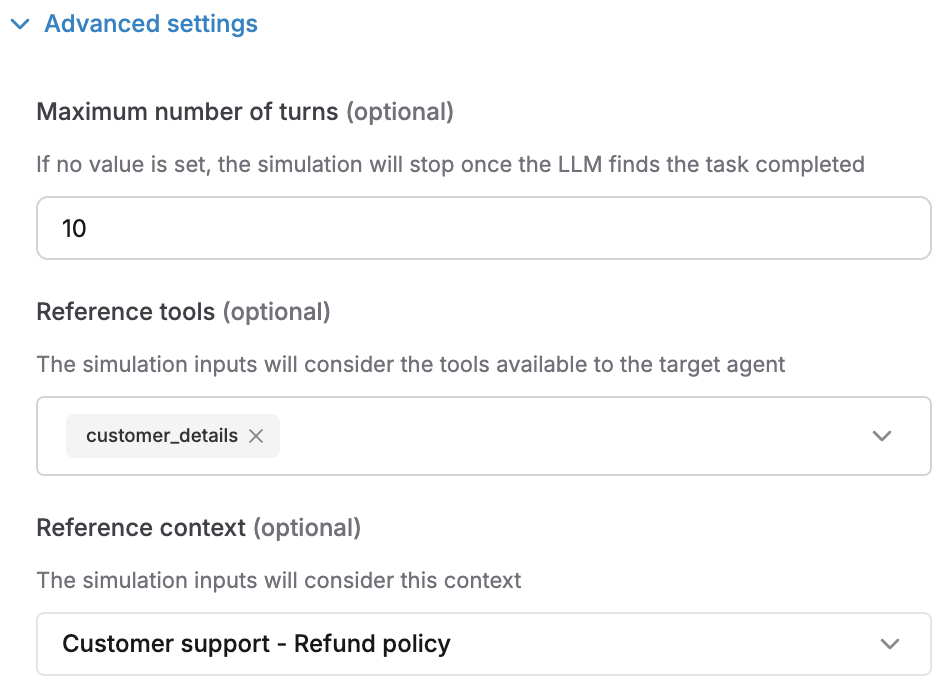Viewport: 936px width, 680px height.
Task: Click the collapse arrow before Advanced settings heading
Action: point(20,23)
